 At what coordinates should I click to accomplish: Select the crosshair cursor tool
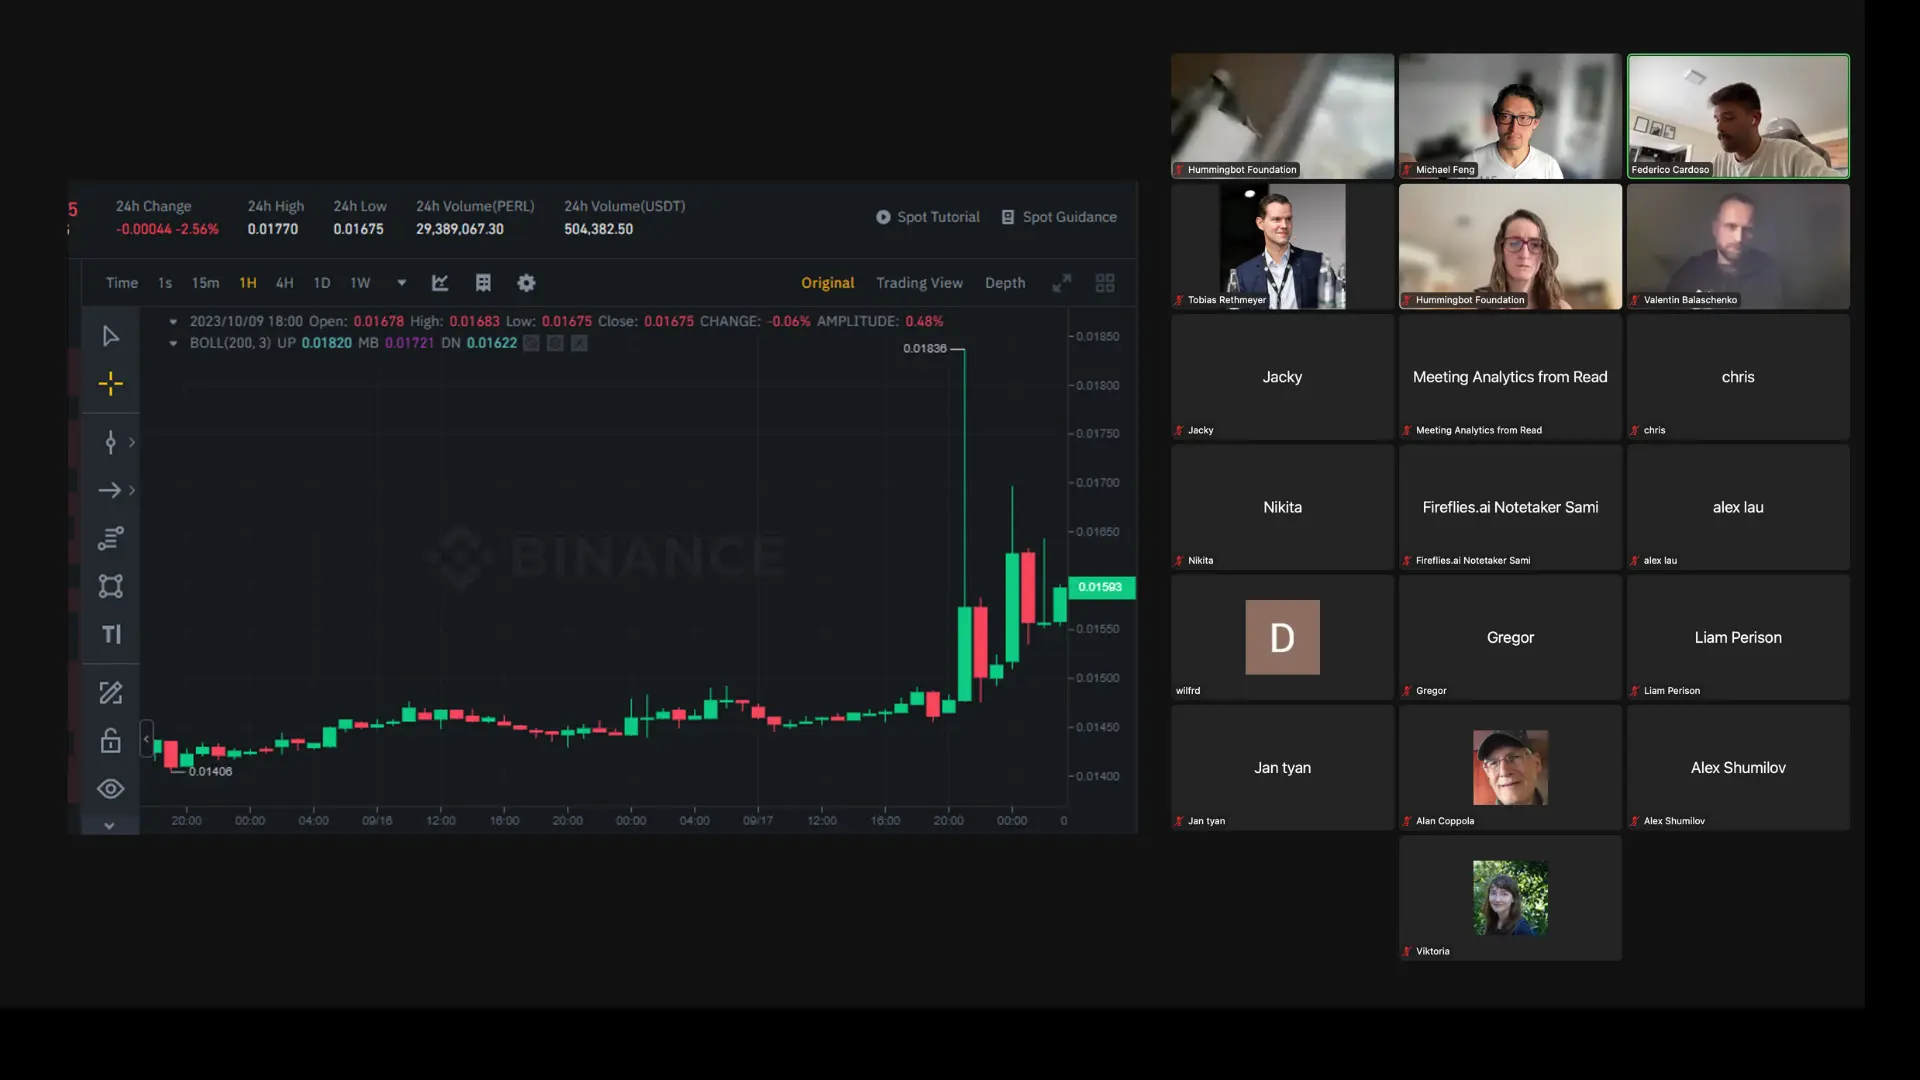[110, 383]
